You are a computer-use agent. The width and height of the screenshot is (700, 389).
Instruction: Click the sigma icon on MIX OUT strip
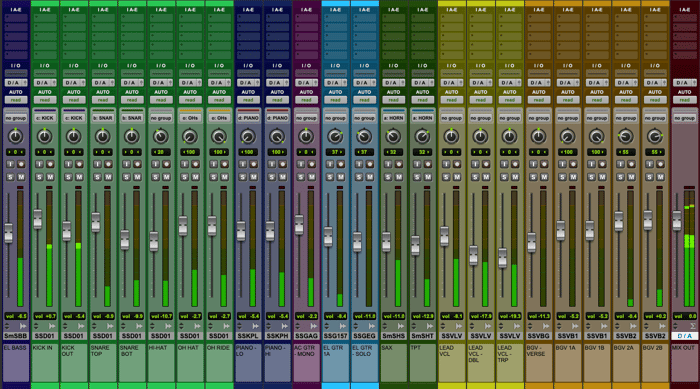(692, 326)
